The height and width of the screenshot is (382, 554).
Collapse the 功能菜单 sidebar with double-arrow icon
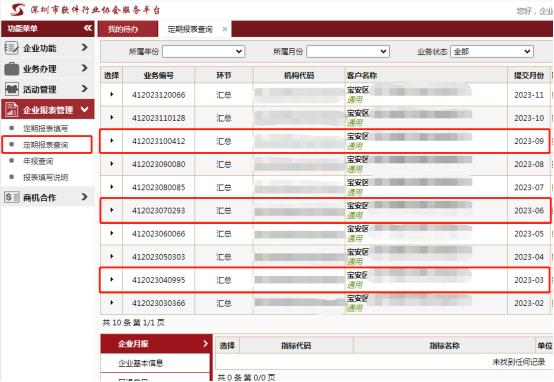pos(88,28)
